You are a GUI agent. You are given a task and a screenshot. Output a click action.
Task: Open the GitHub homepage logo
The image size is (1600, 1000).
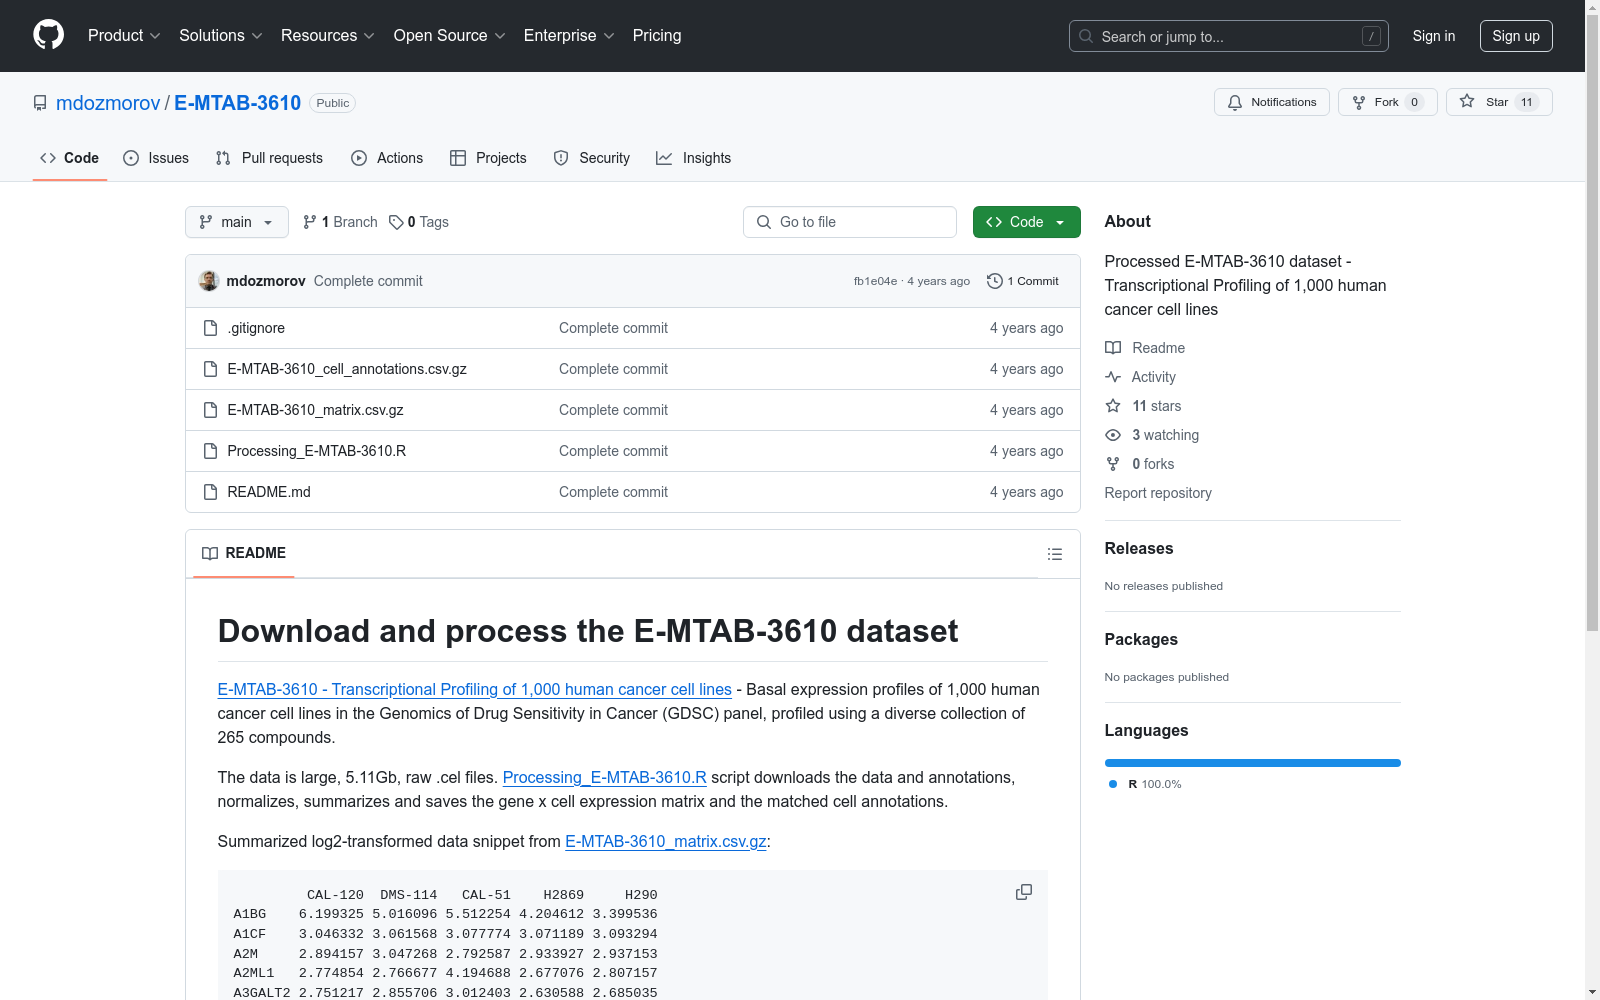click(x=48, y=35)
